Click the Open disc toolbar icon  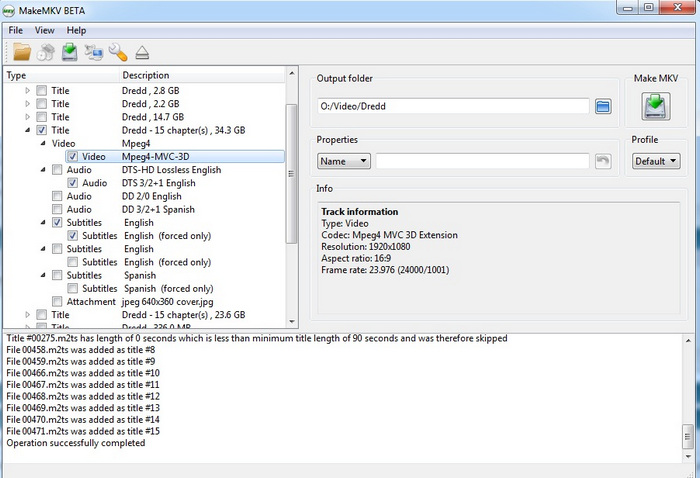[x=45, y=52]
